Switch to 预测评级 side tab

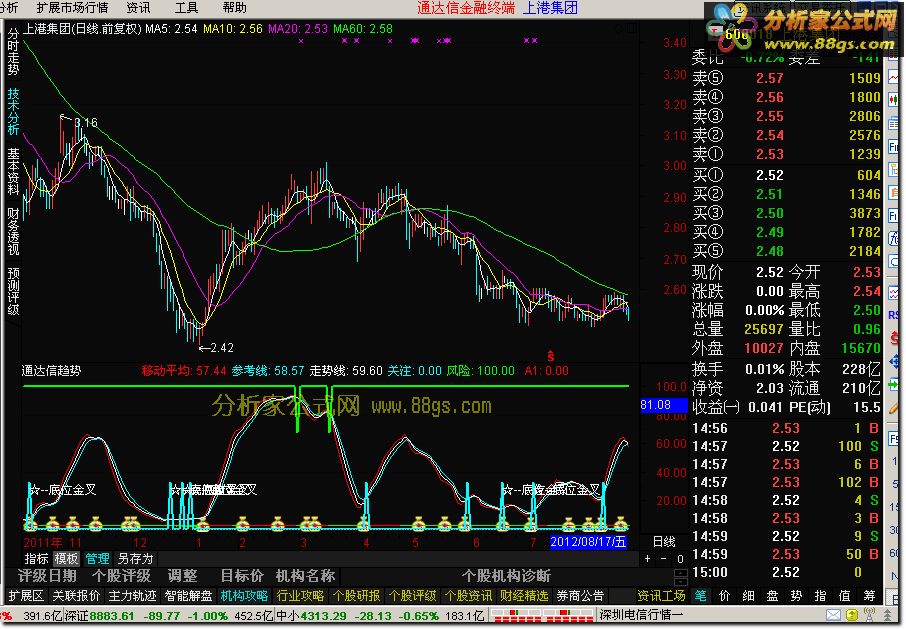click(13, 291)
